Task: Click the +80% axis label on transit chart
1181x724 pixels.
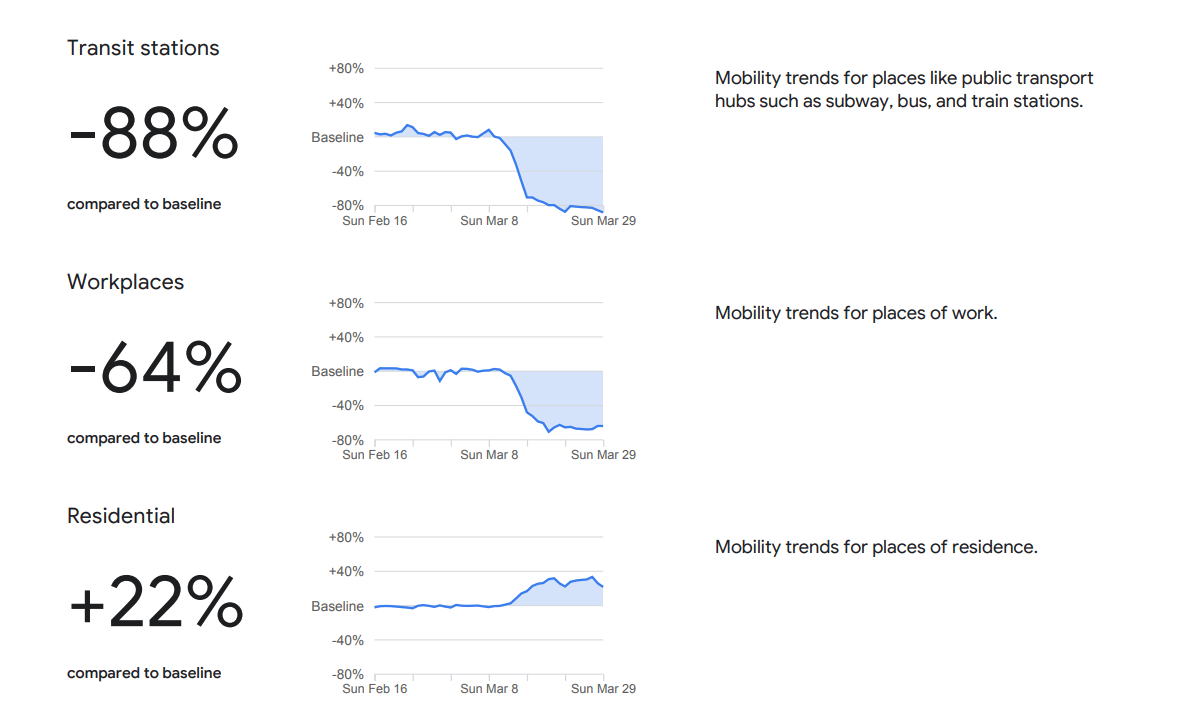Action: [346, 69]
